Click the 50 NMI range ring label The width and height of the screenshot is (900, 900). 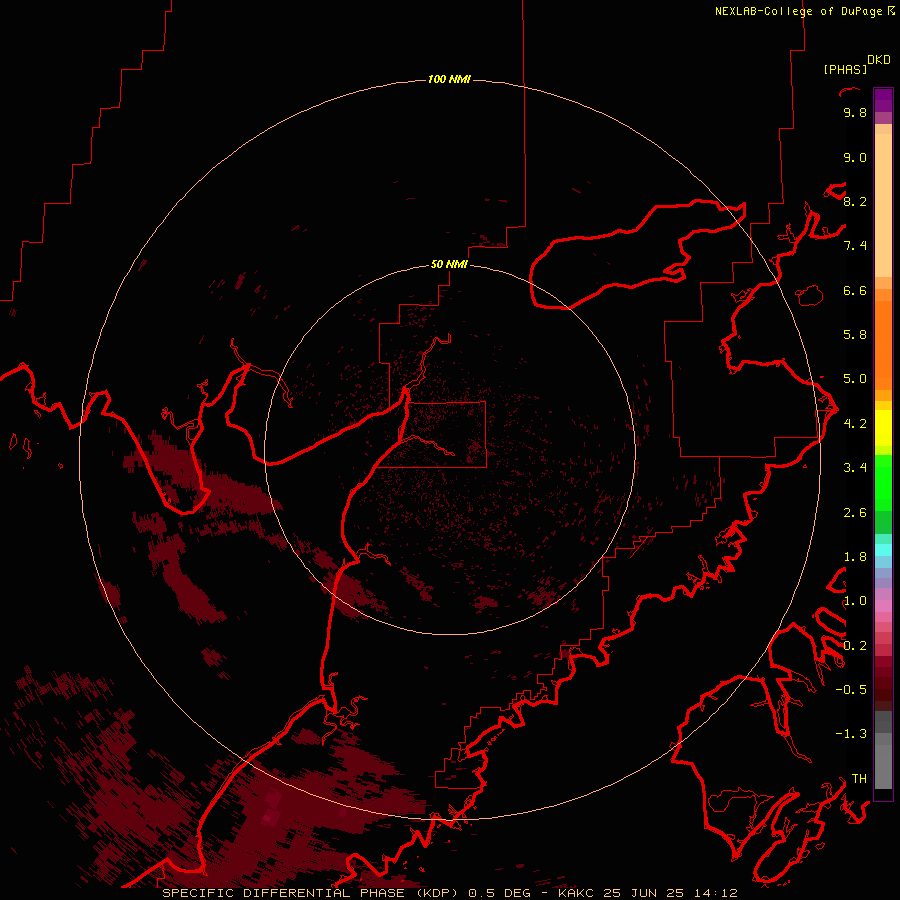coord(449,264)
